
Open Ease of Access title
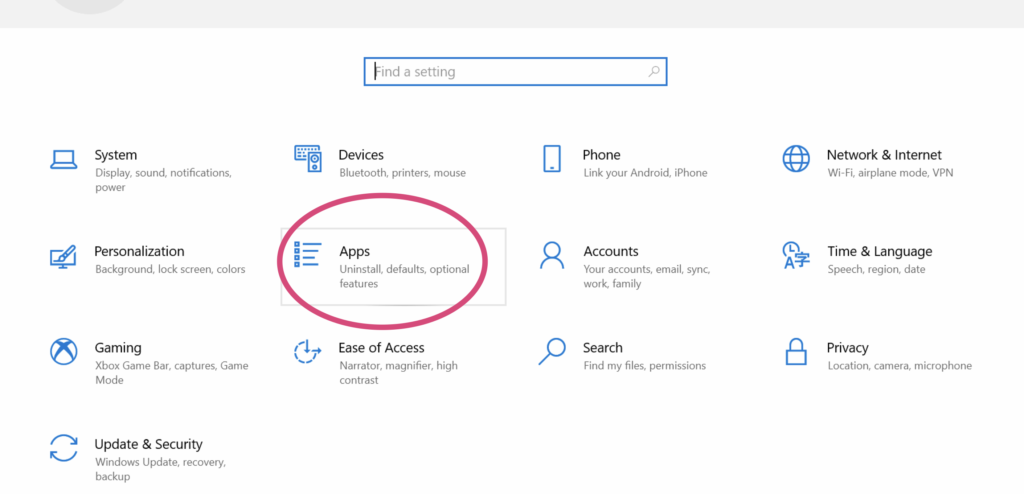(x=381, y=348)
